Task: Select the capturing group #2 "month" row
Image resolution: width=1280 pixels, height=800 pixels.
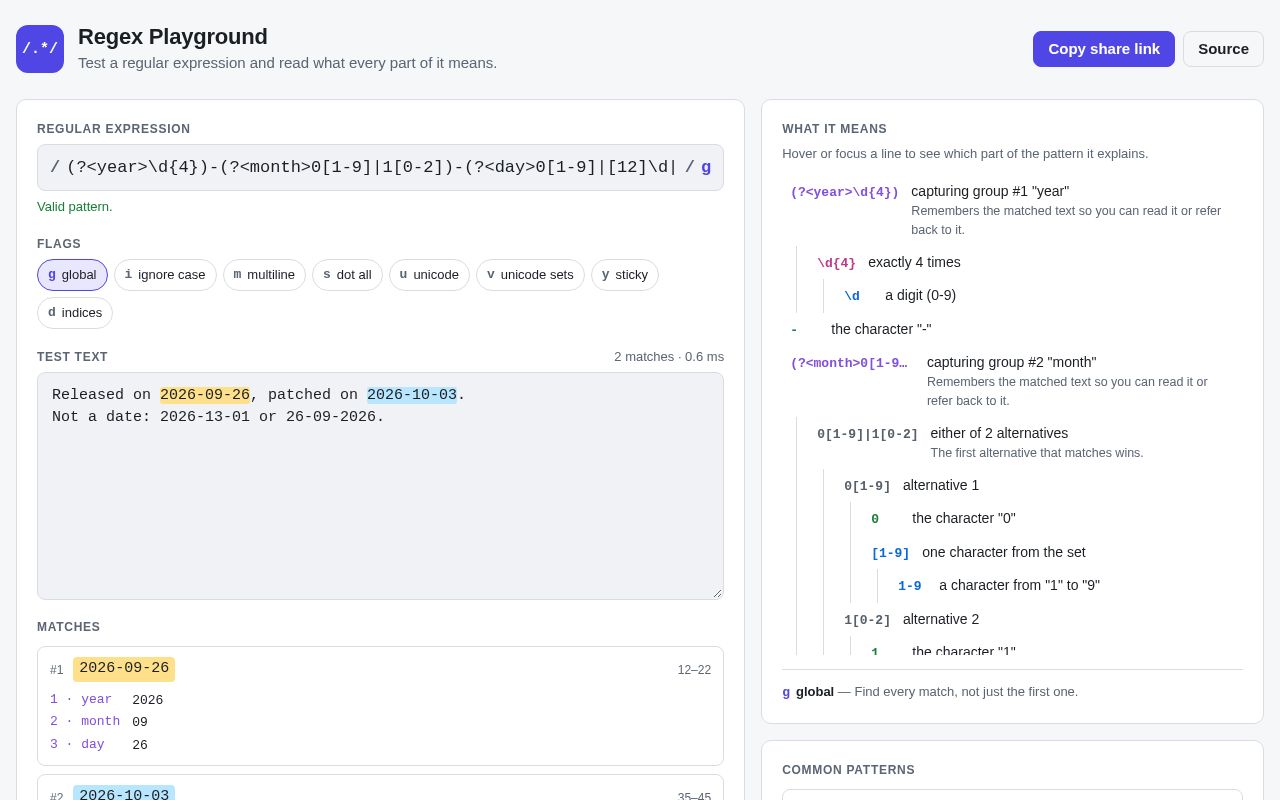Action: coord(1012,381)
